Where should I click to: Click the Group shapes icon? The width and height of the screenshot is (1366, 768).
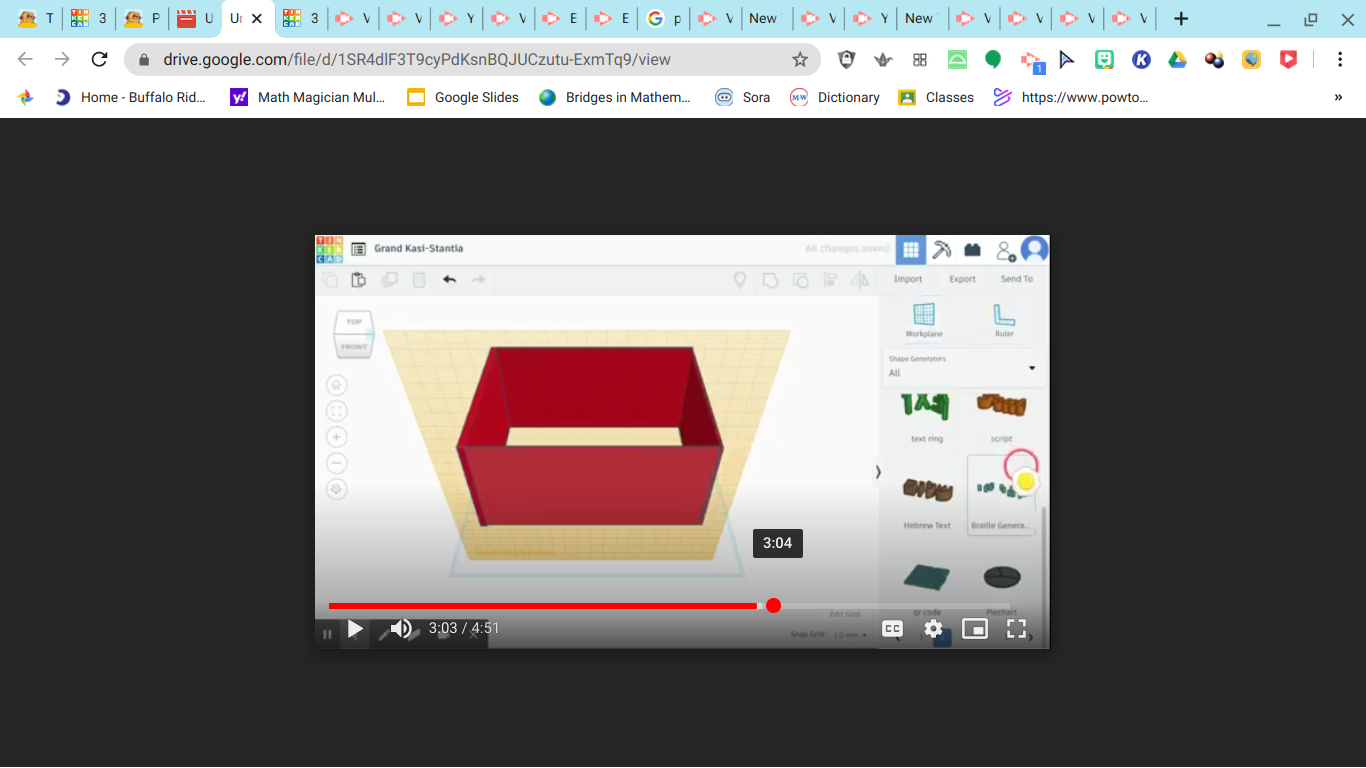[770, 280]
